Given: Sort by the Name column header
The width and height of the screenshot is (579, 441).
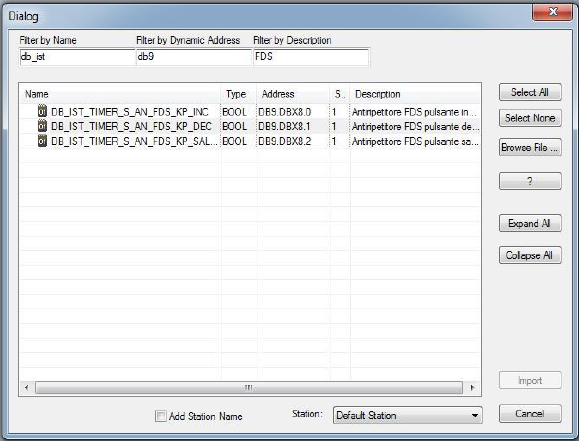Looking at the screenshot, I should (120, 94).
